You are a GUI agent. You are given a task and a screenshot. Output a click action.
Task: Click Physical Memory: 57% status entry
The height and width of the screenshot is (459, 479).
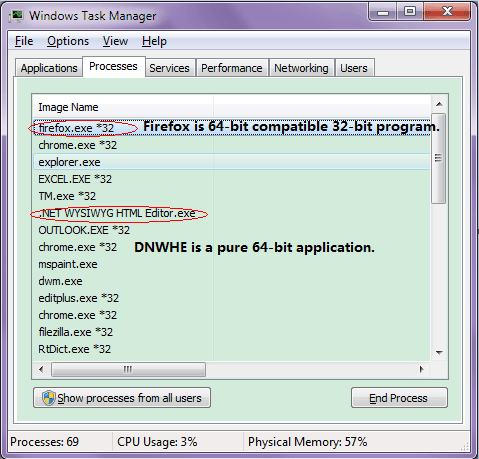click(x=307, y=442)
